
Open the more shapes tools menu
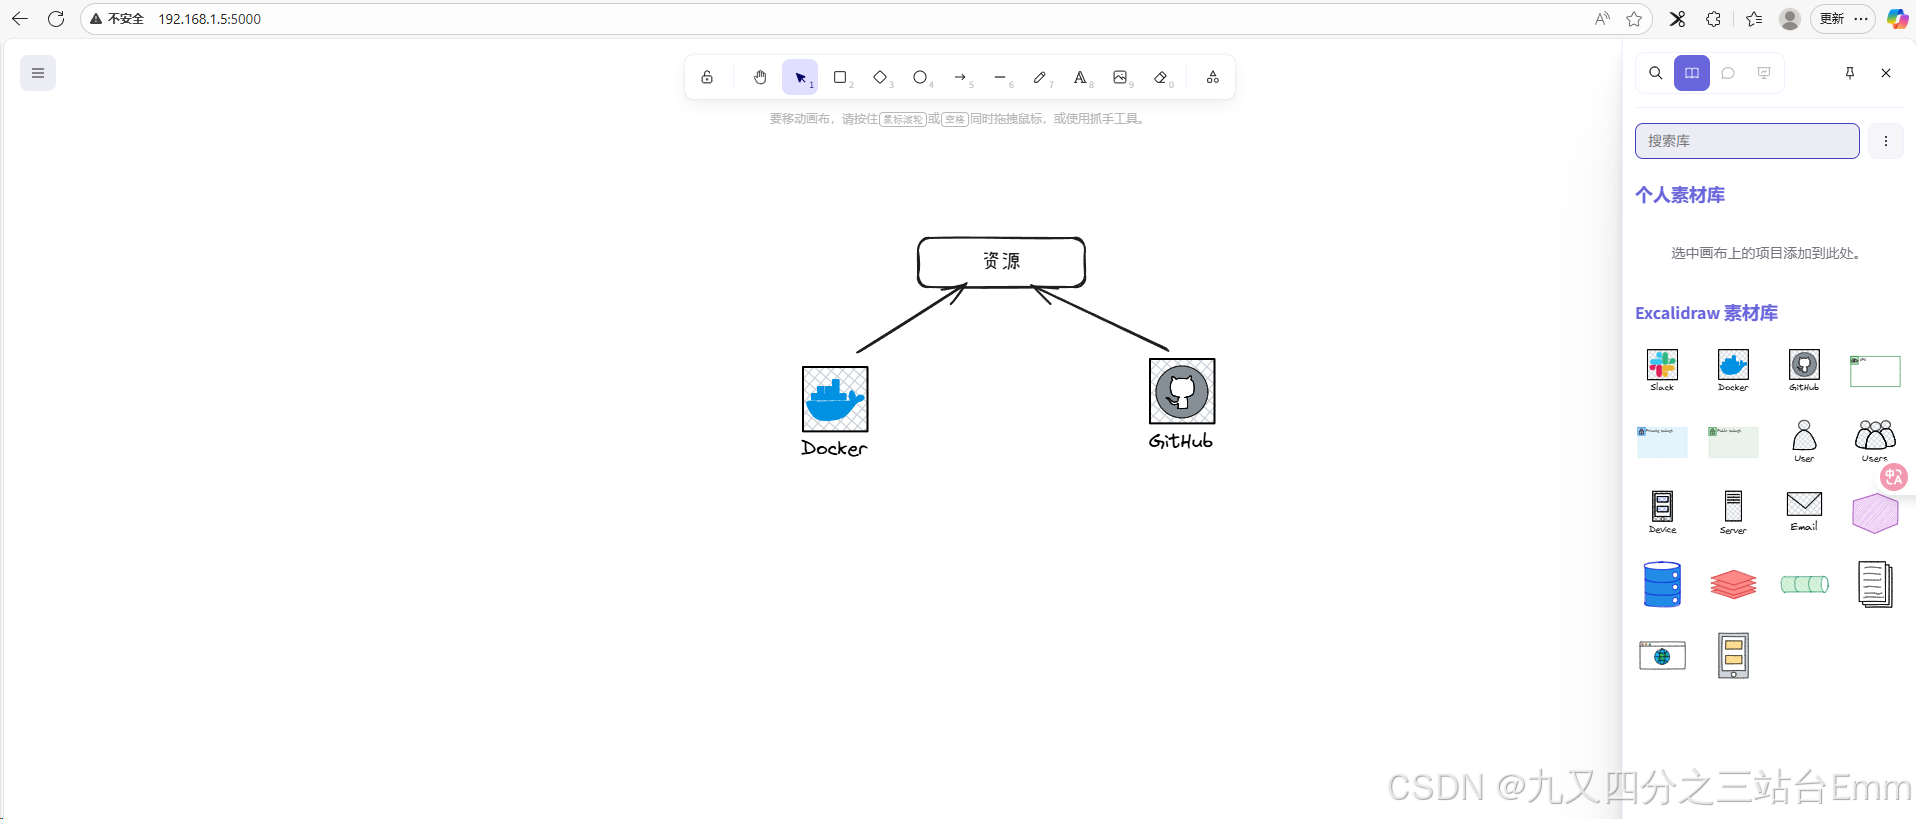coord(1213,77)
